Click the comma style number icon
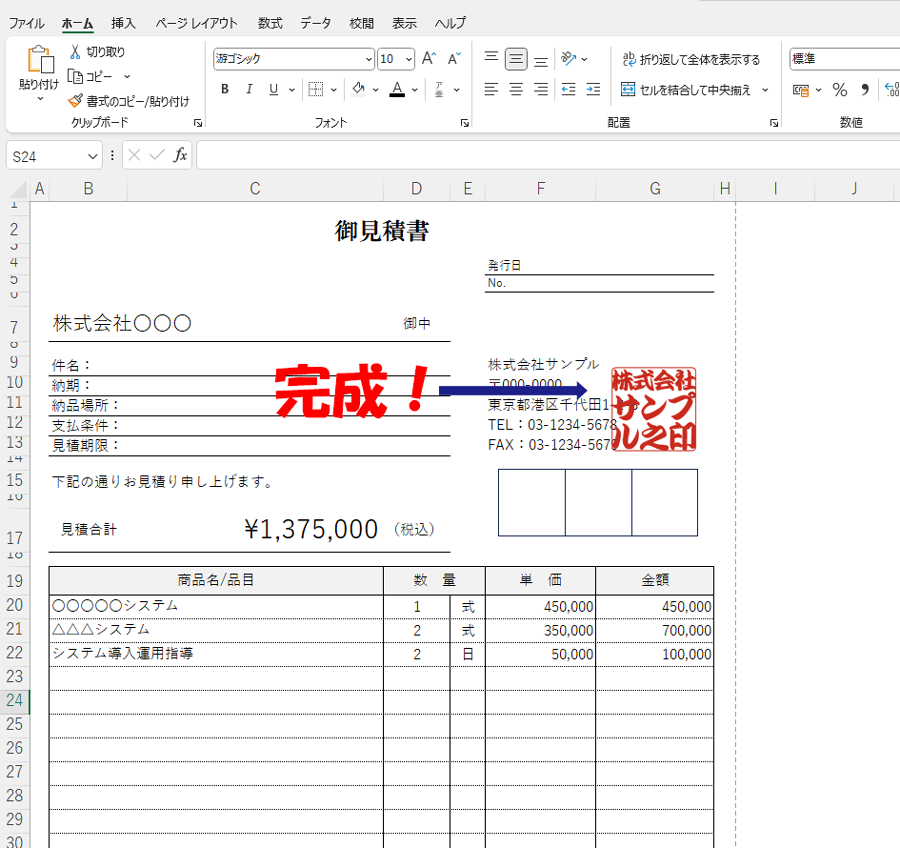 (865, 90)
